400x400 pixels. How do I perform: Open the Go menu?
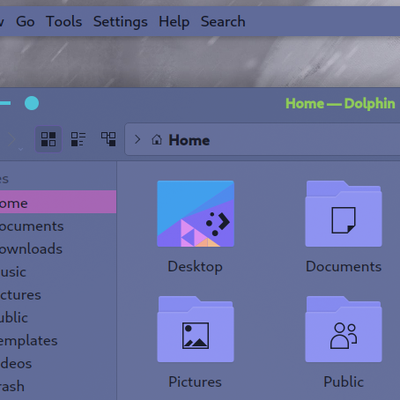25,22
